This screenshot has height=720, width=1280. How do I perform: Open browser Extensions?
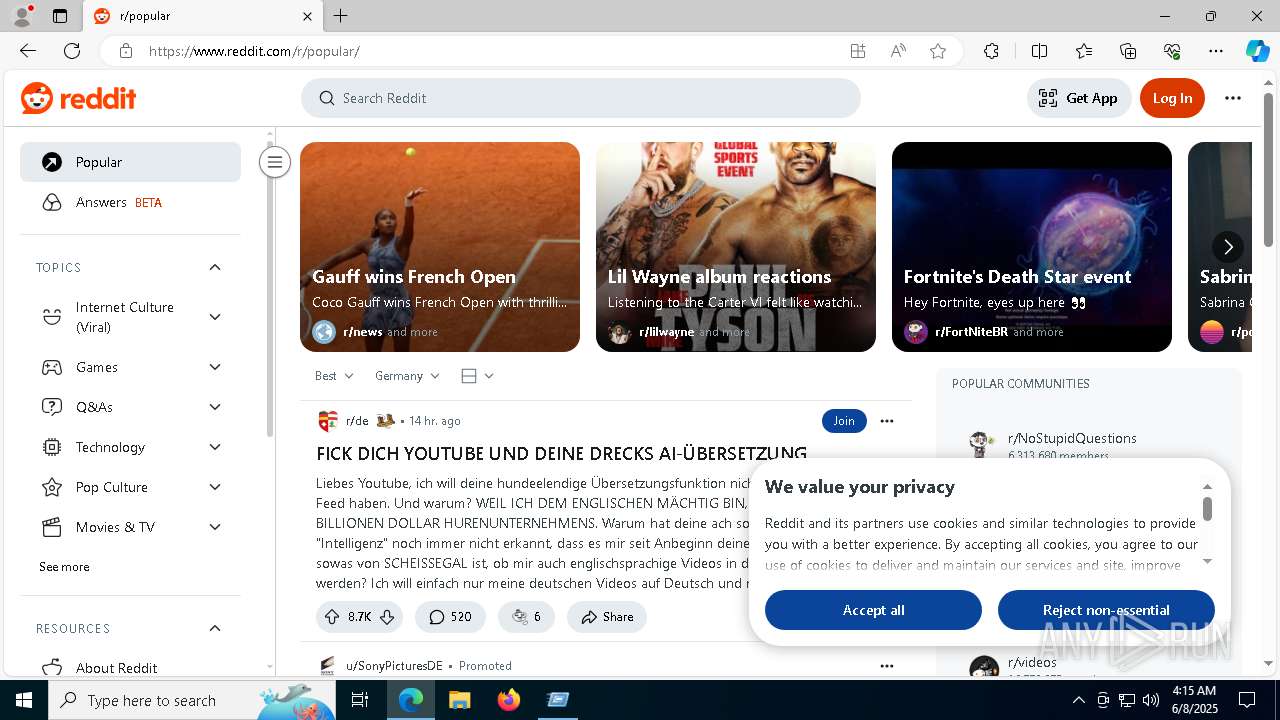click(x=991, y=51)
